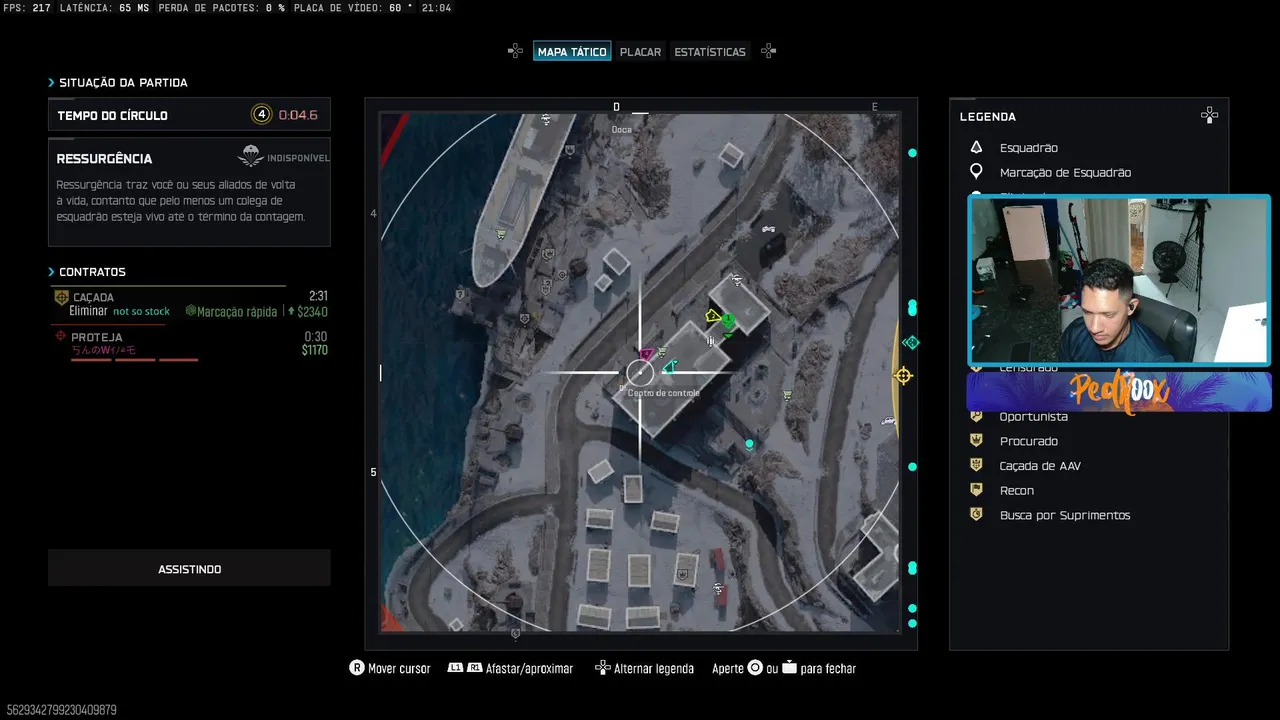1280x720 pixels.
Task: Click the Marcação rápida label
Action: pos(237,312)
